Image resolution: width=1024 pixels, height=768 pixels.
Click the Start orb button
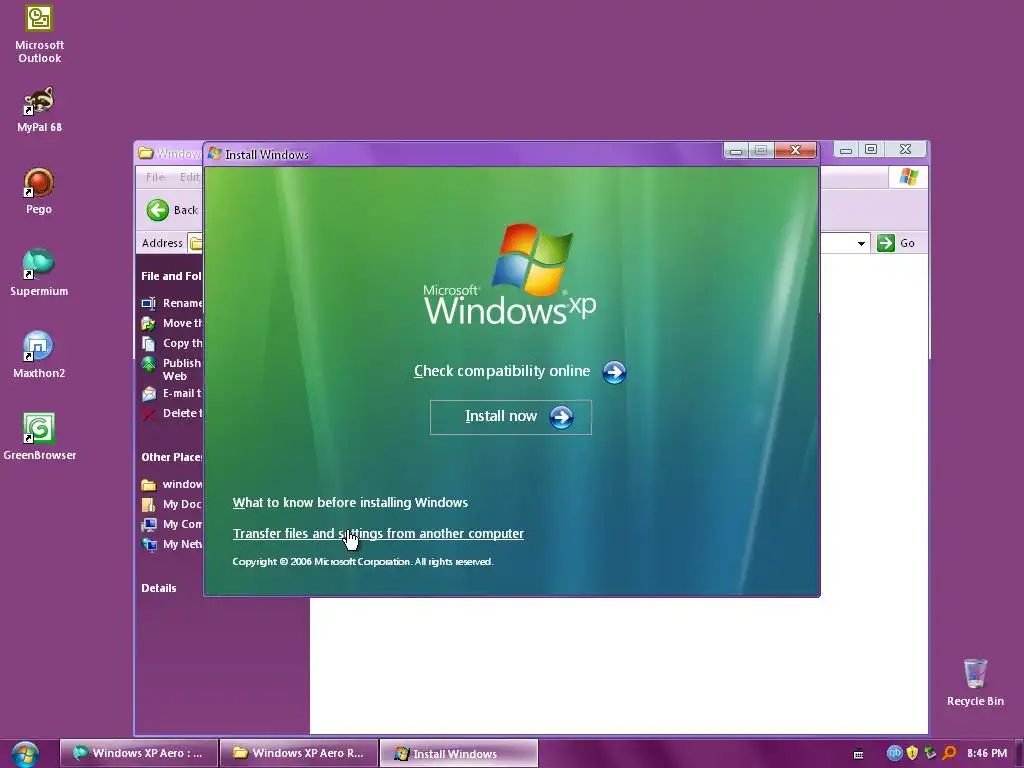tap(25, 754)
